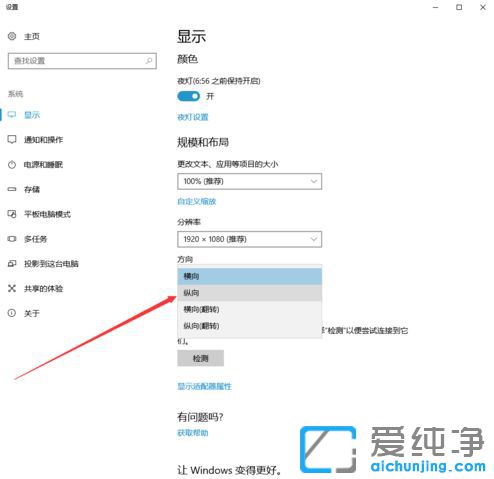Click the monitor icon beside 显示
Viewport: 494px width, 479px height.
(x=12, y=115)
